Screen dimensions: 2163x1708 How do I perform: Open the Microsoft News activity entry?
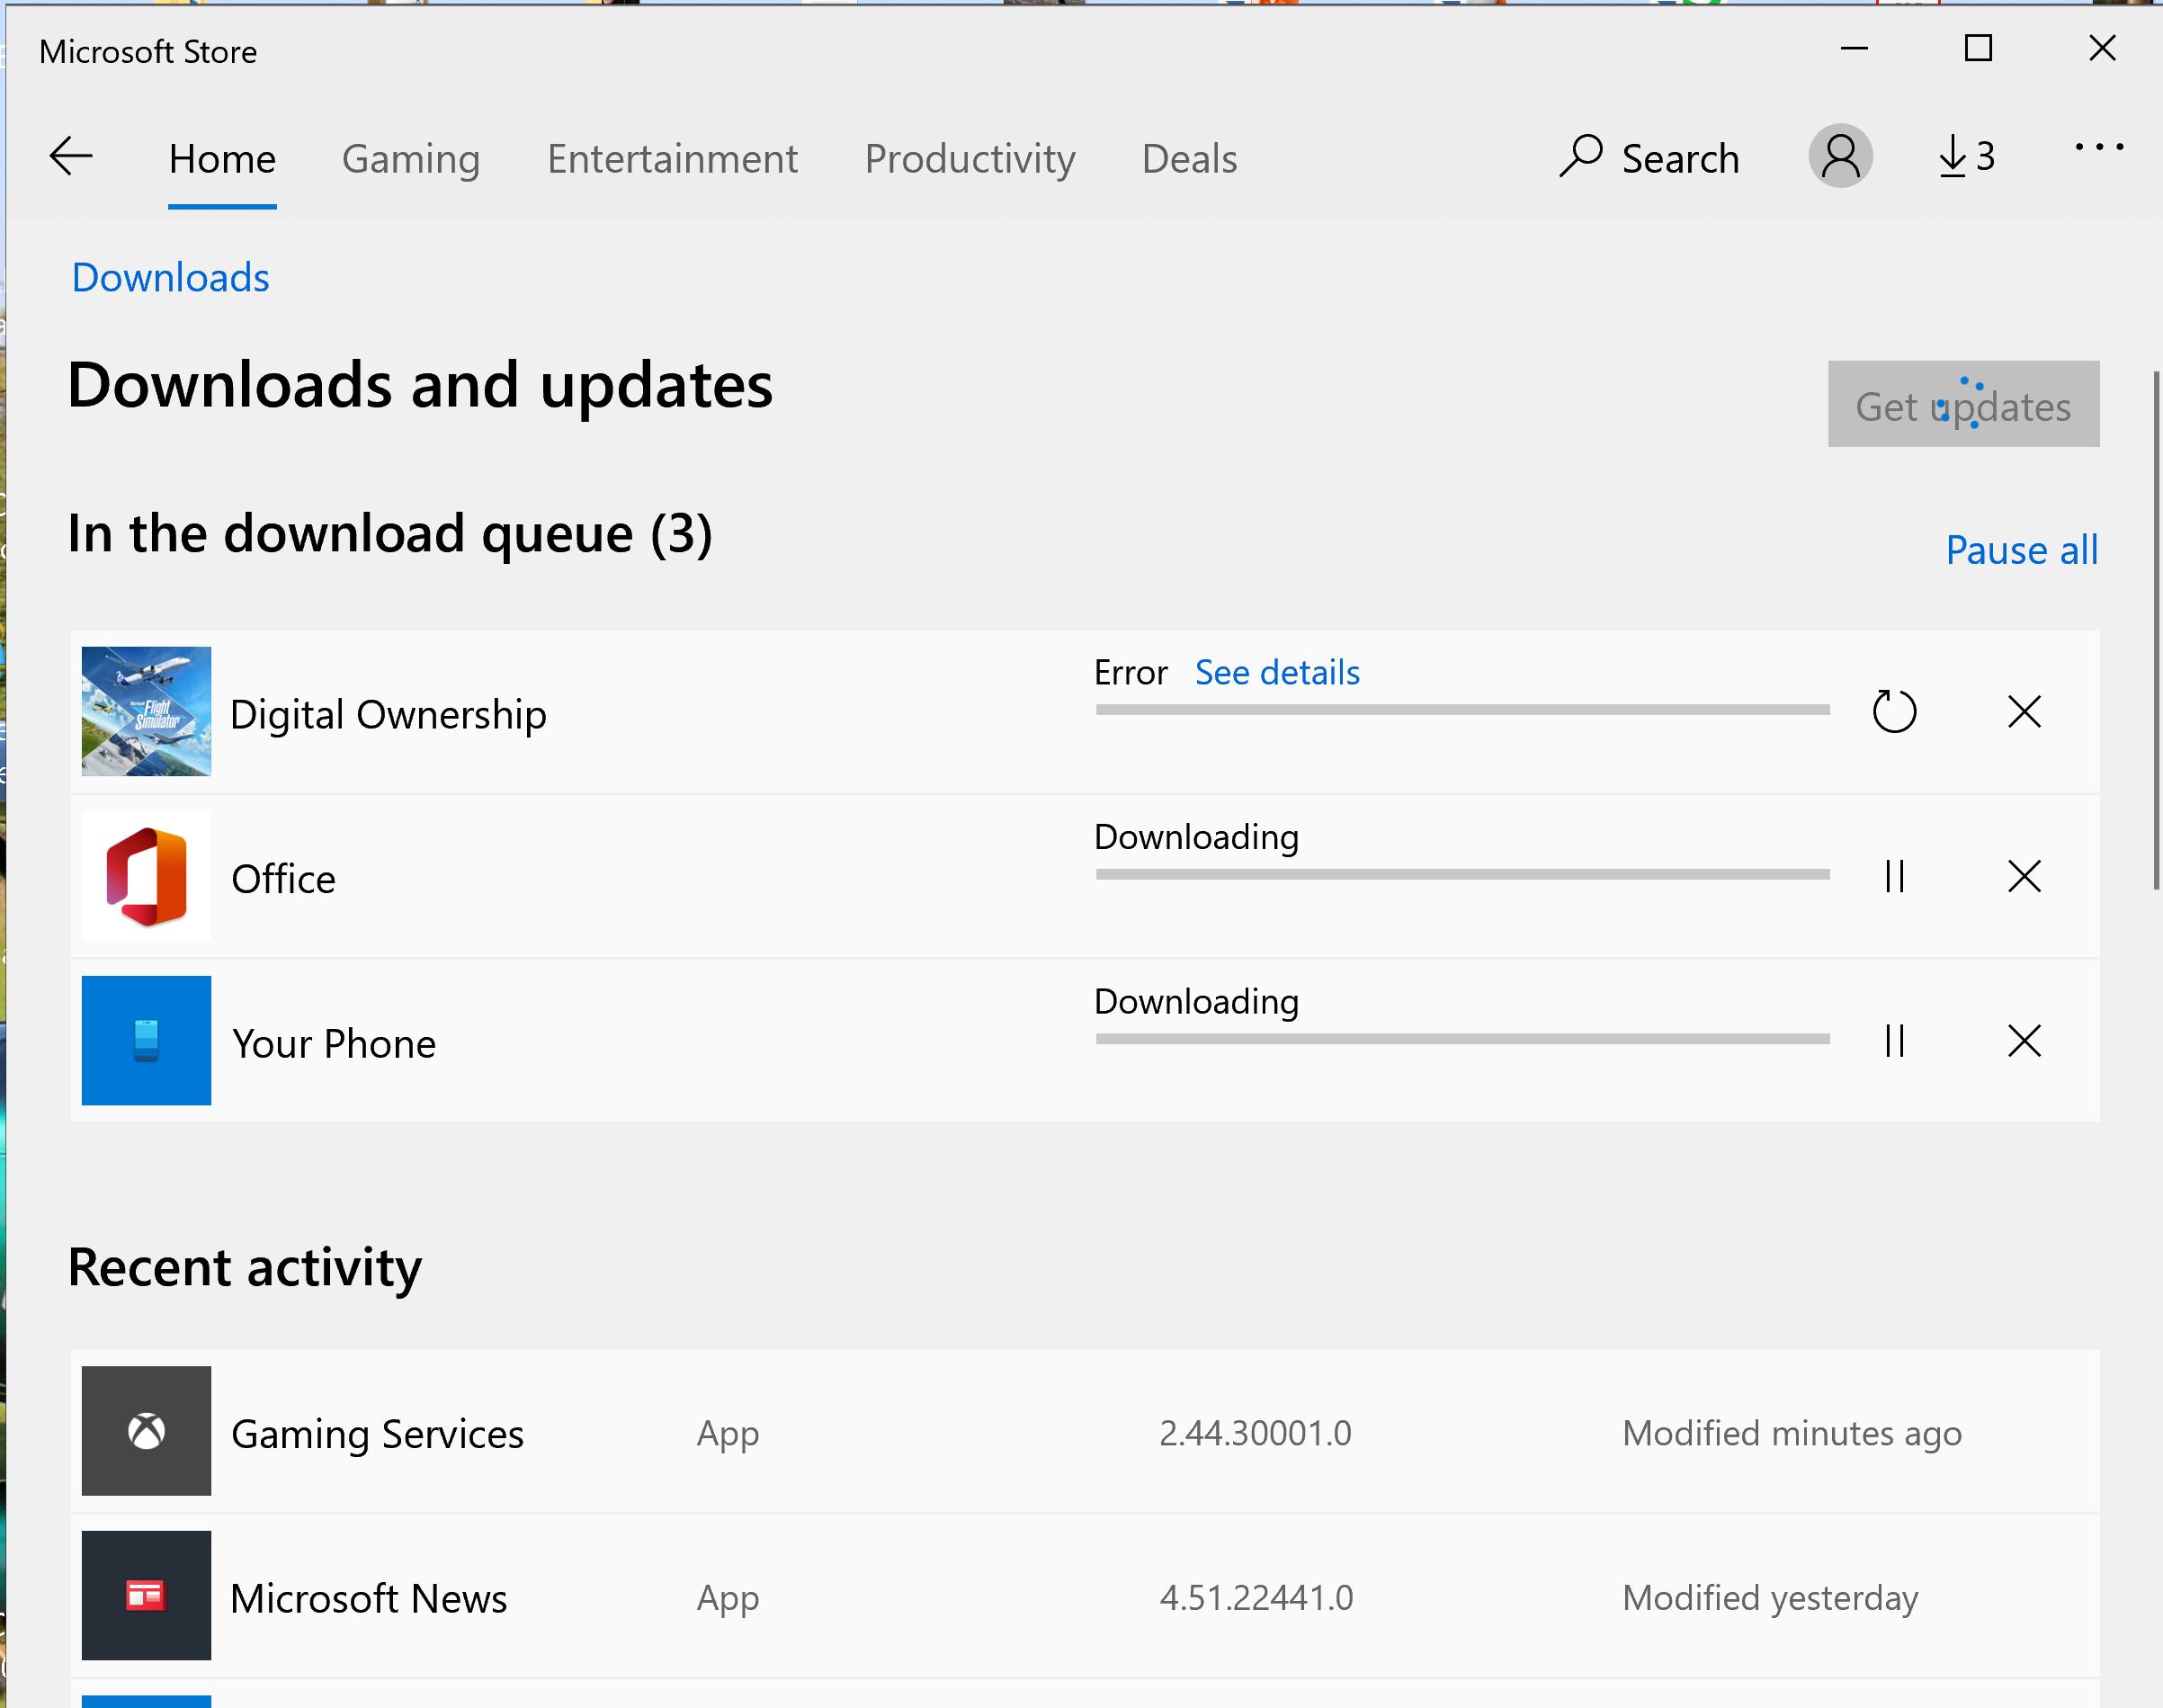[x=1085, y=1595]
